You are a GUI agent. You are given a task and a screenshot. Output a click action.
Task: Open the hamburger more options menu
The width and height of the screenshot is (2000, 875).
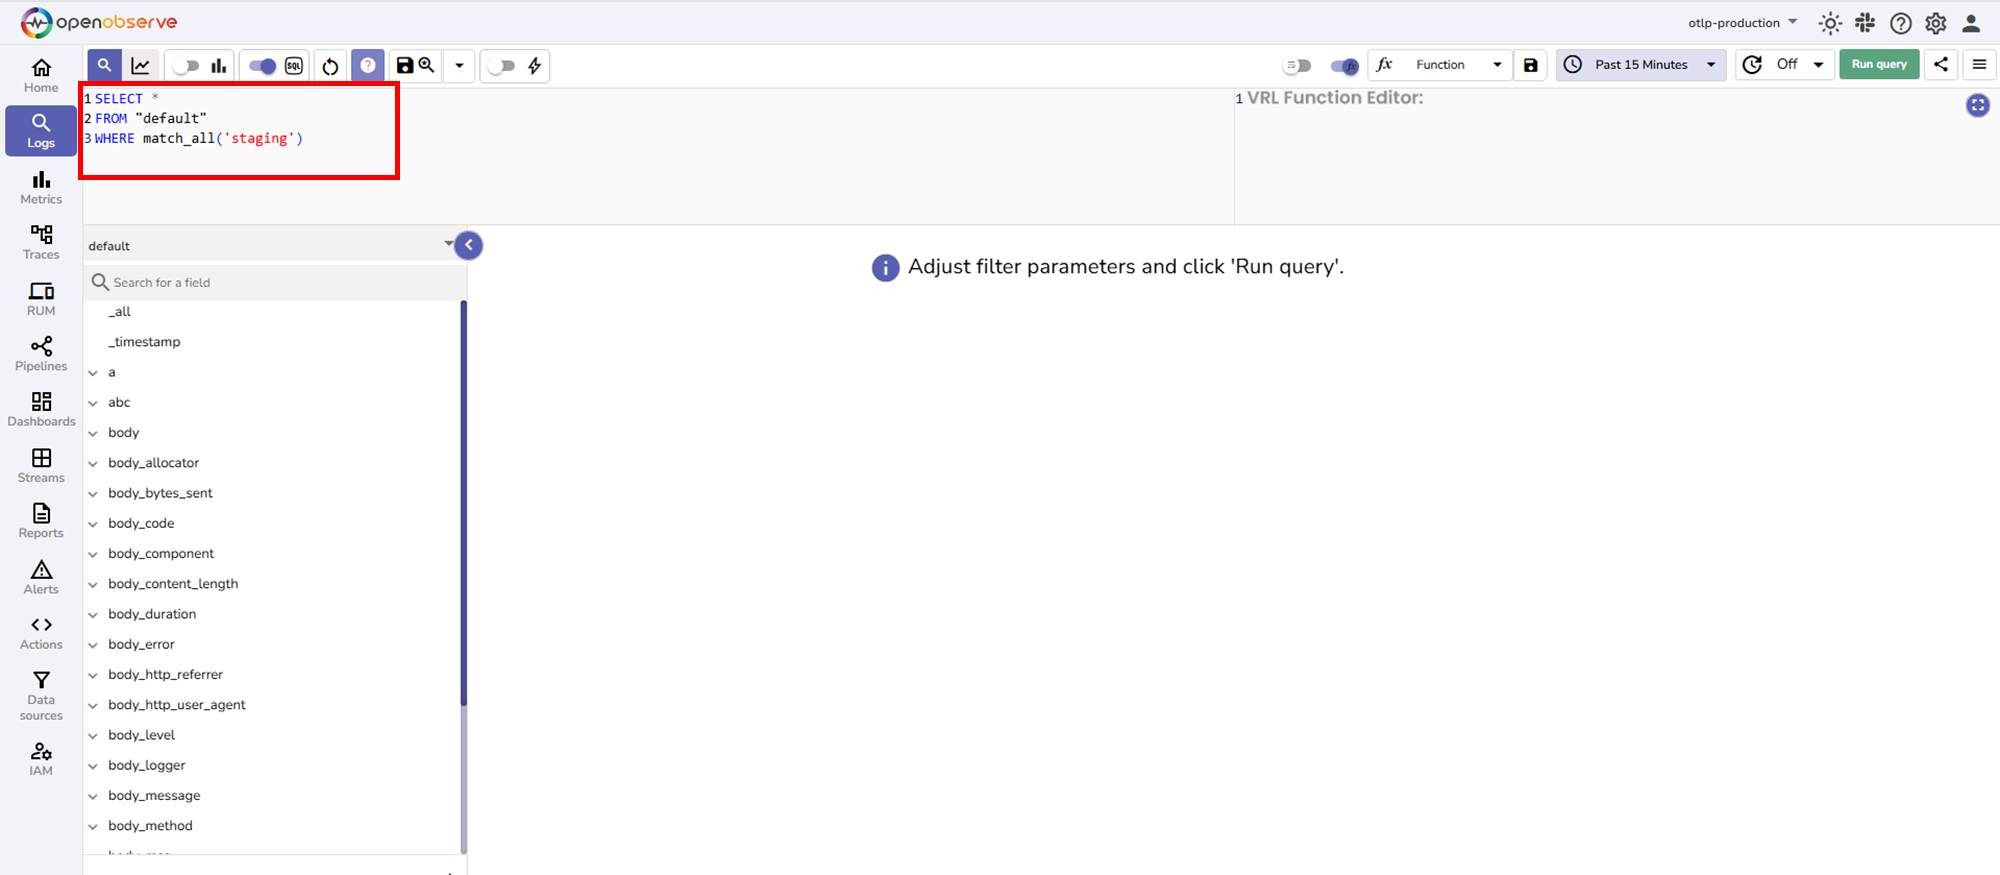(x=1979, y=64)
